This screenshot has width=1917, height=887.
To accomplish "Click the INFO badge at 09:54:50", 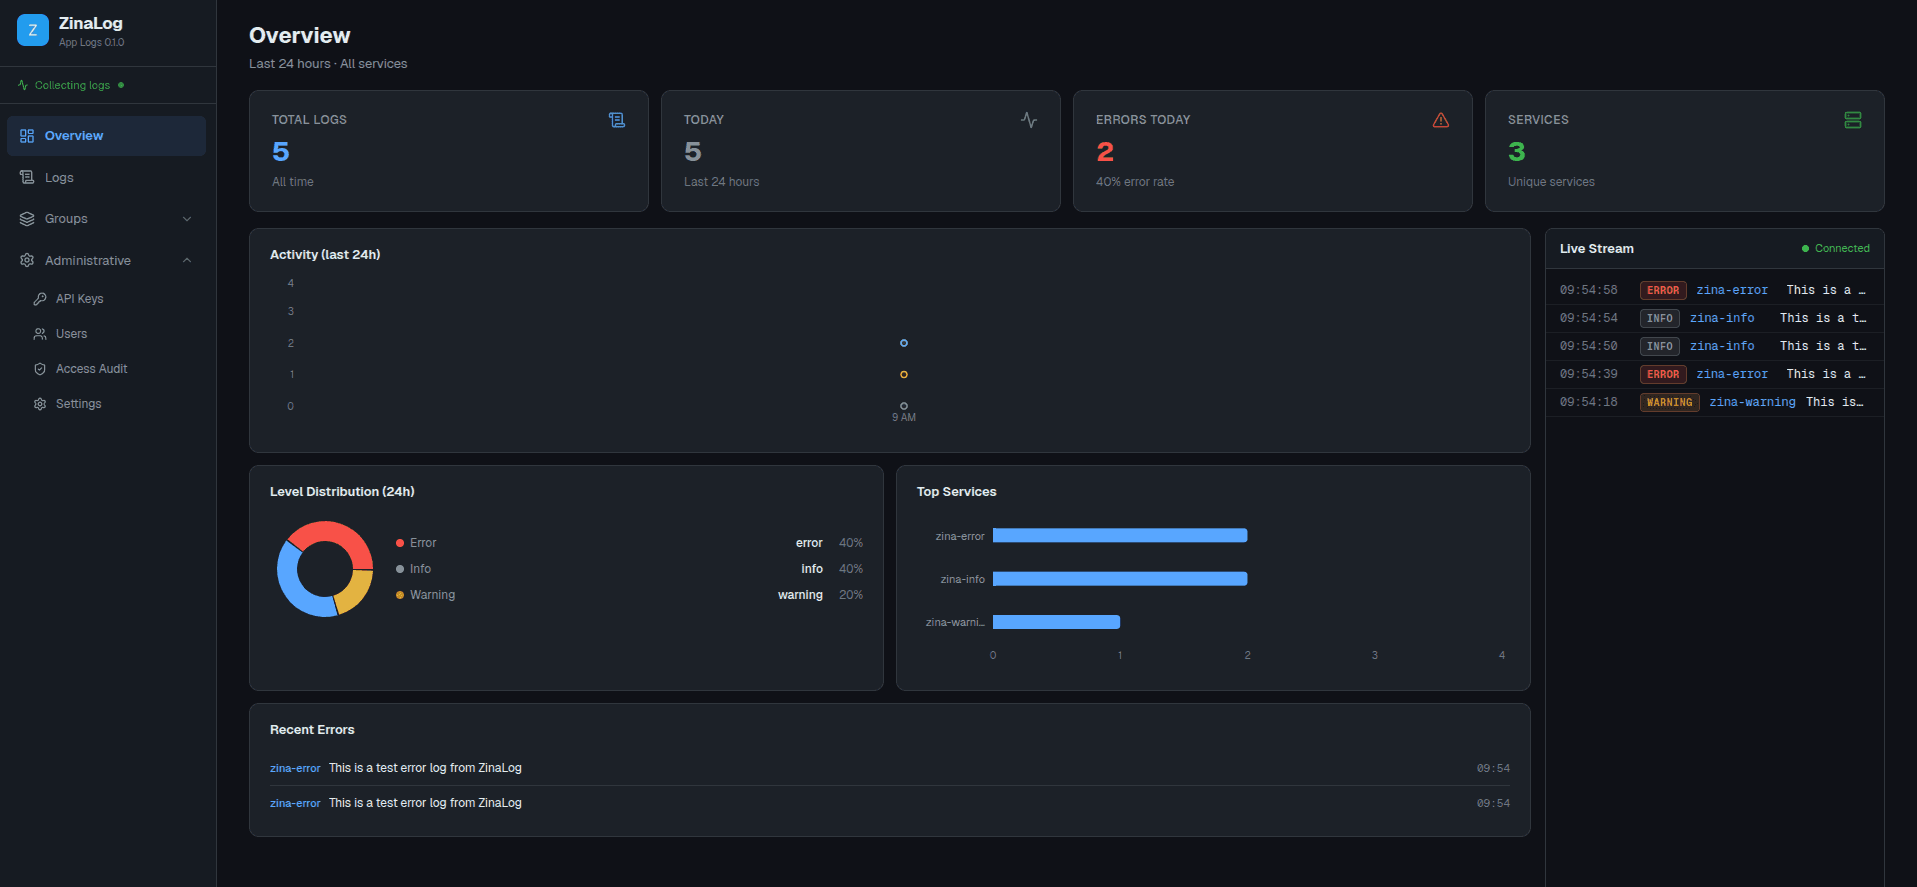I will coord(1660,346).
